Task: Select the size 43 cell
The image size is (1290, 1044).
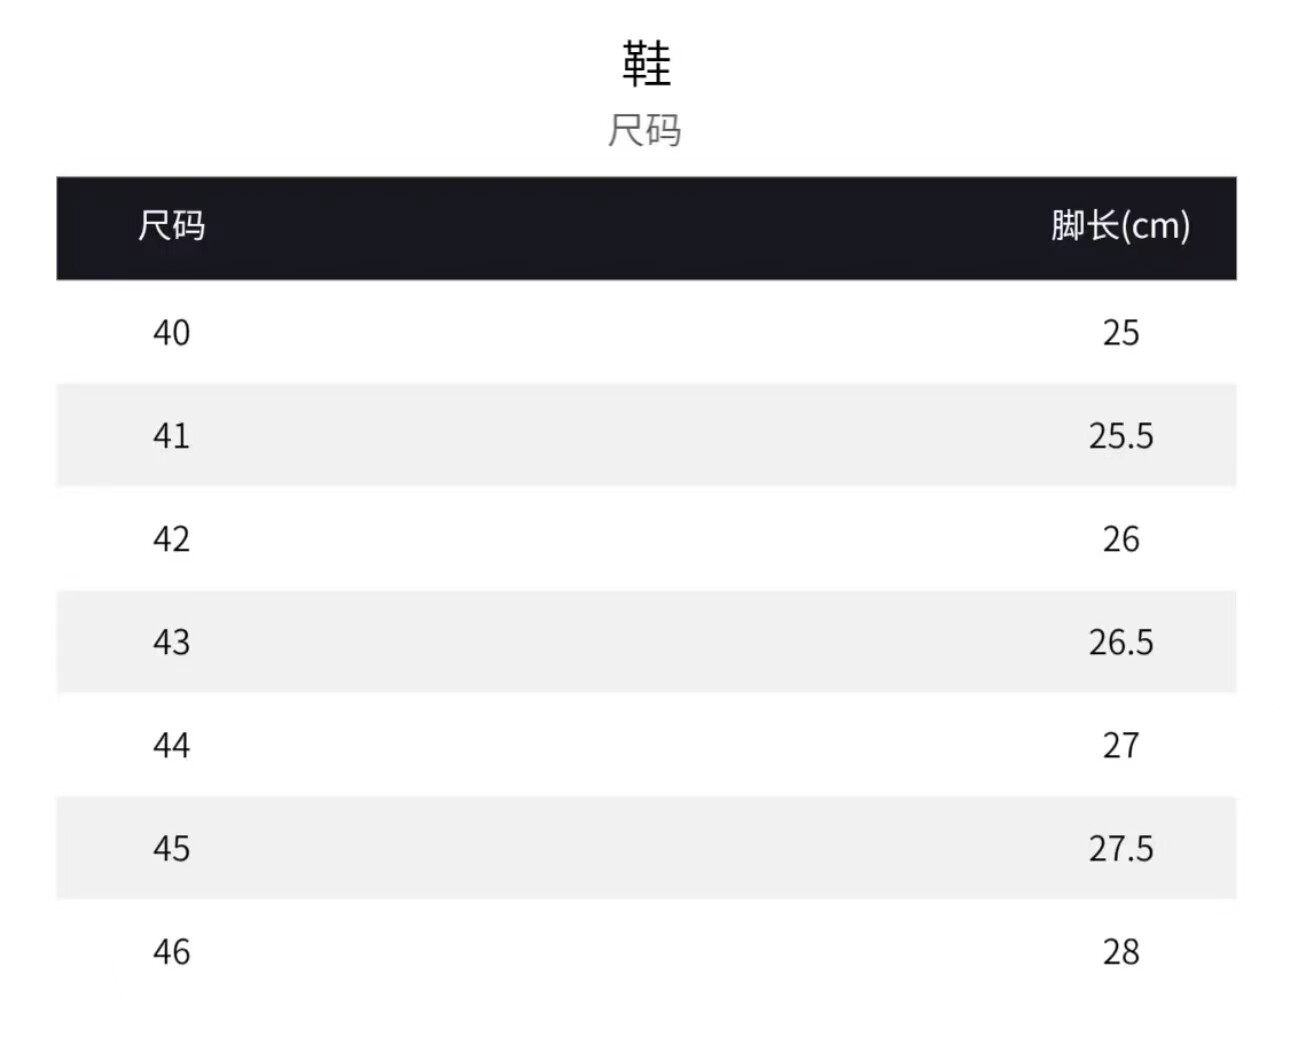Action: click(171, 642)
